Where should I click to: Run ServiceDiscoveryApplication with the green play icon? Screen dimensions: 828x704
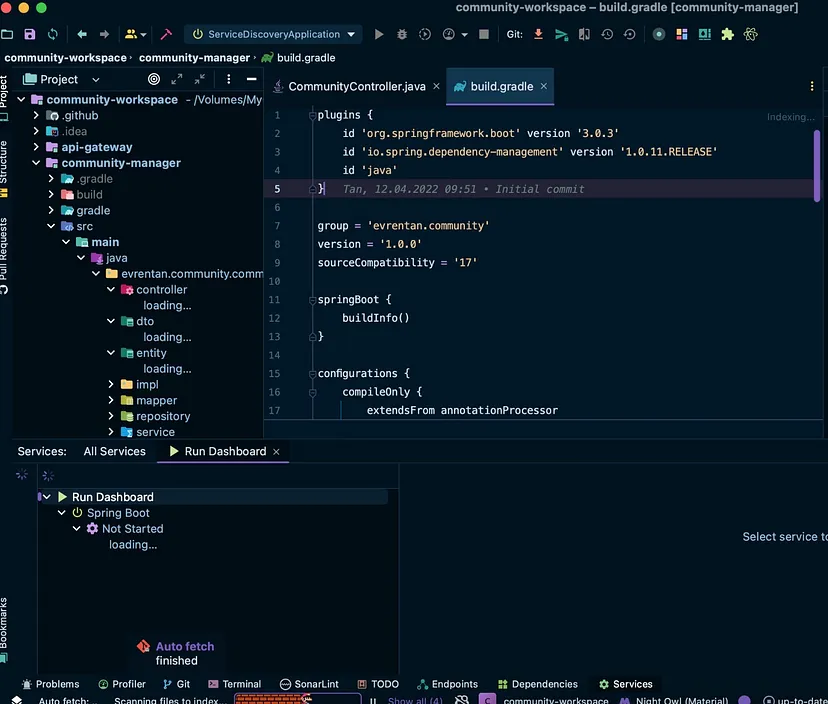379,33
